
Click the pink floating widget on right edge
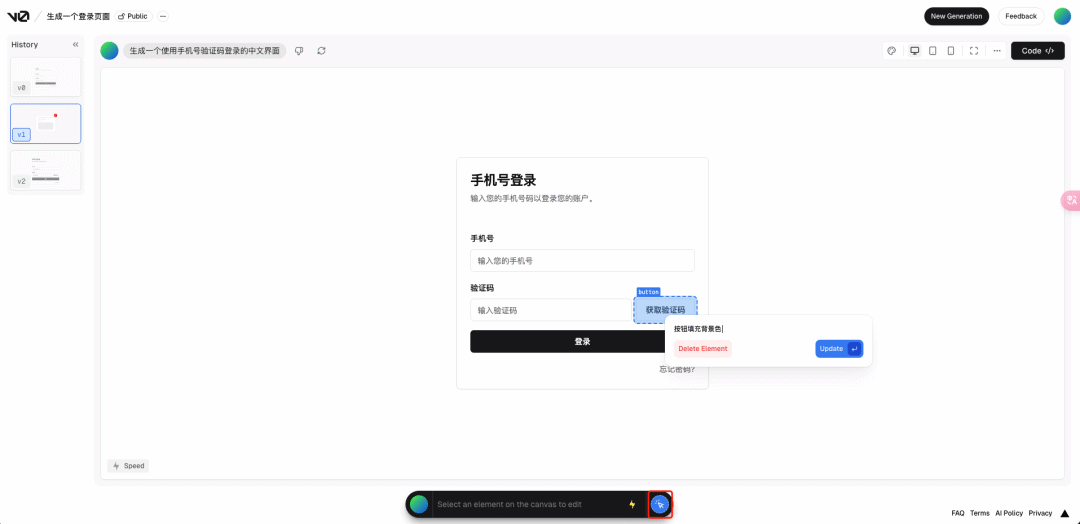point(1070,200)
